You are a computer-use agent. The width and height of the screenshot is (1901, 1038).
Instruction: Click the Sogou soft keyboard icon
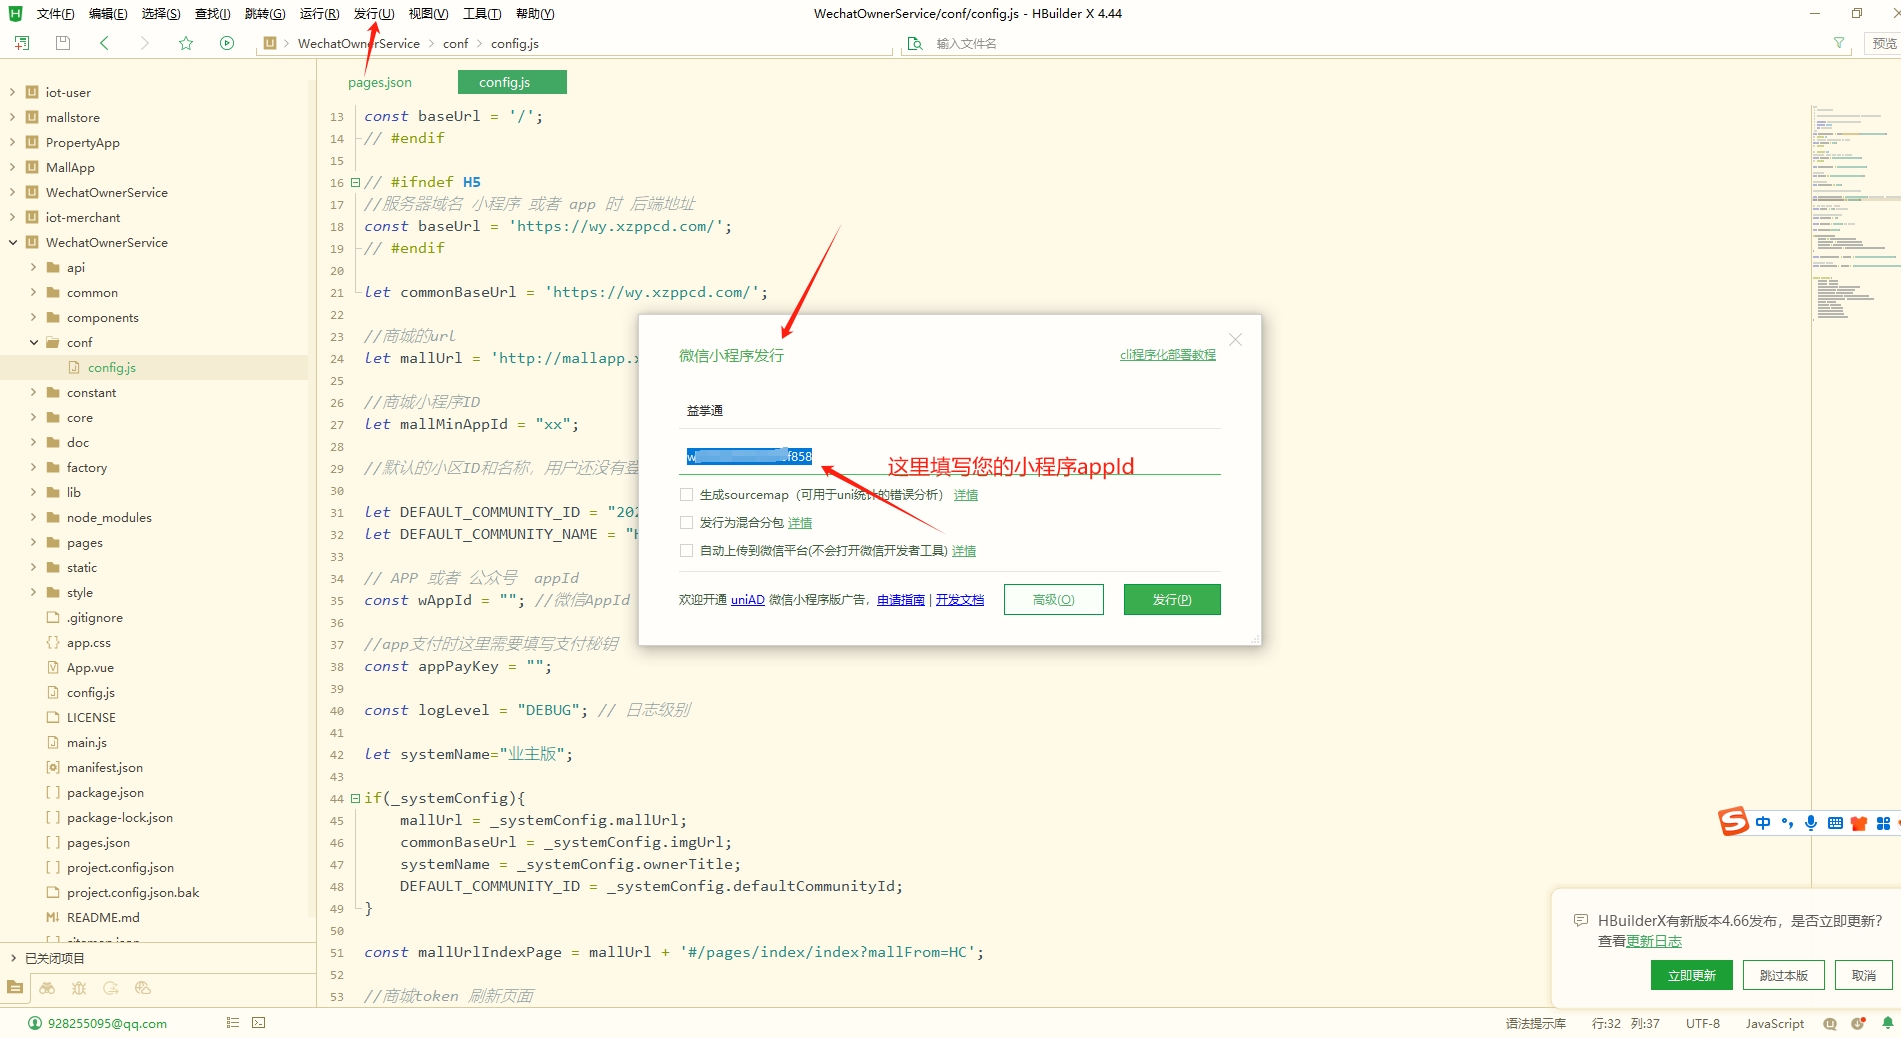click(x=1835, y=823)
